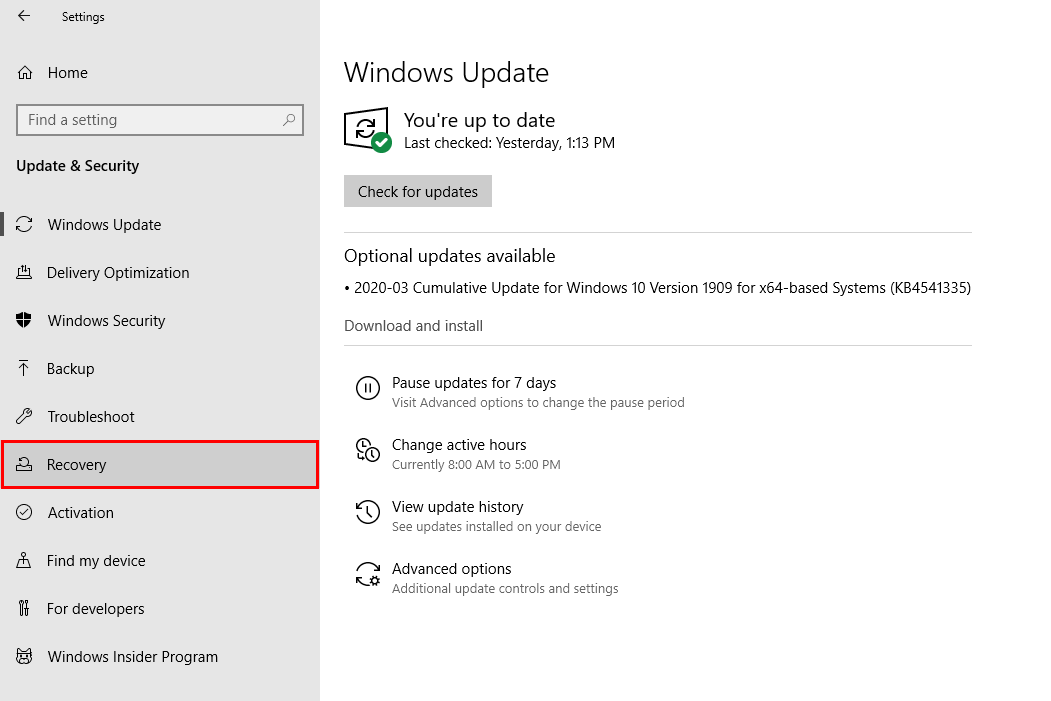Click the Home house icon

click(x=25, y=72)
